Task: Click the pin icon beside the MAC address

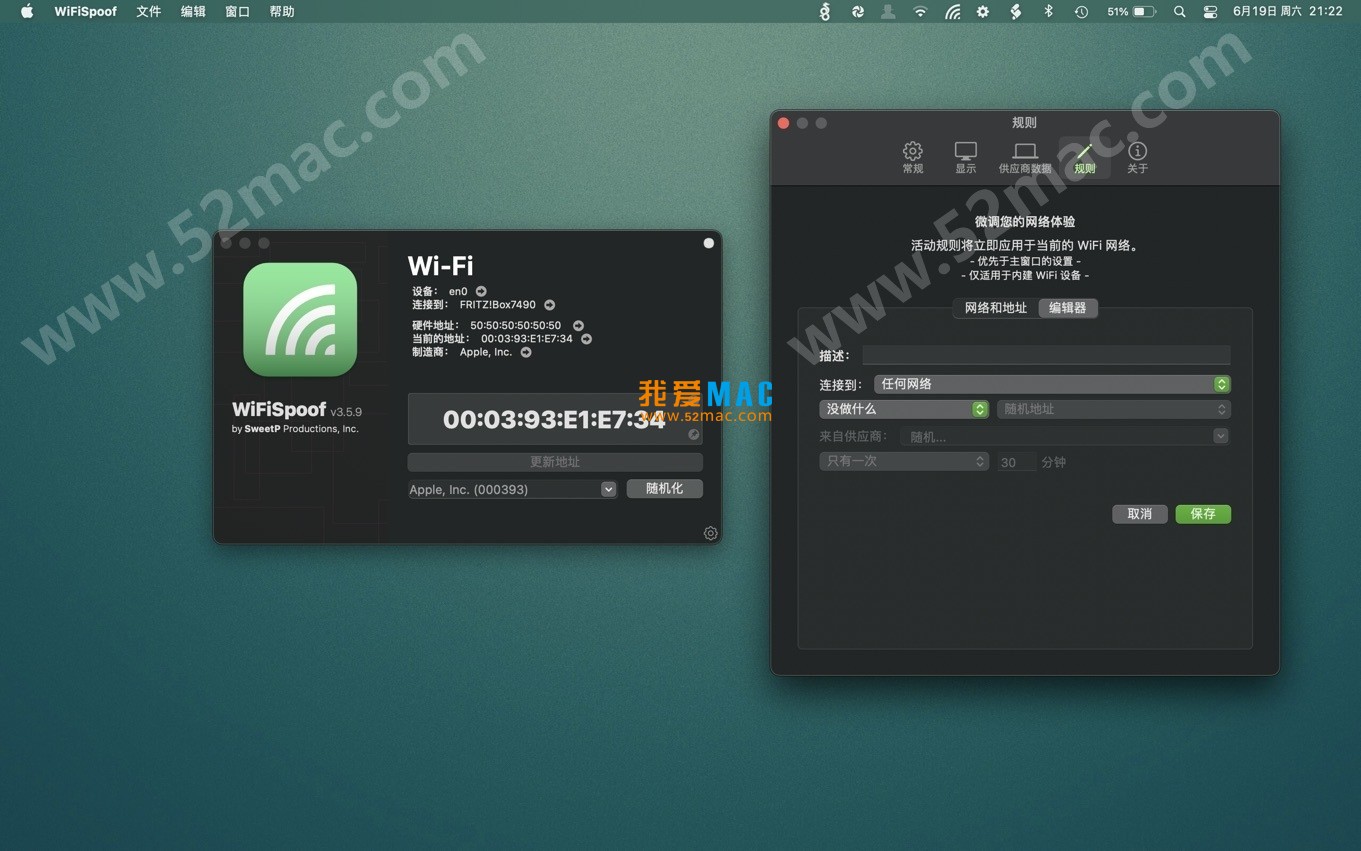Action: [693, 434]
